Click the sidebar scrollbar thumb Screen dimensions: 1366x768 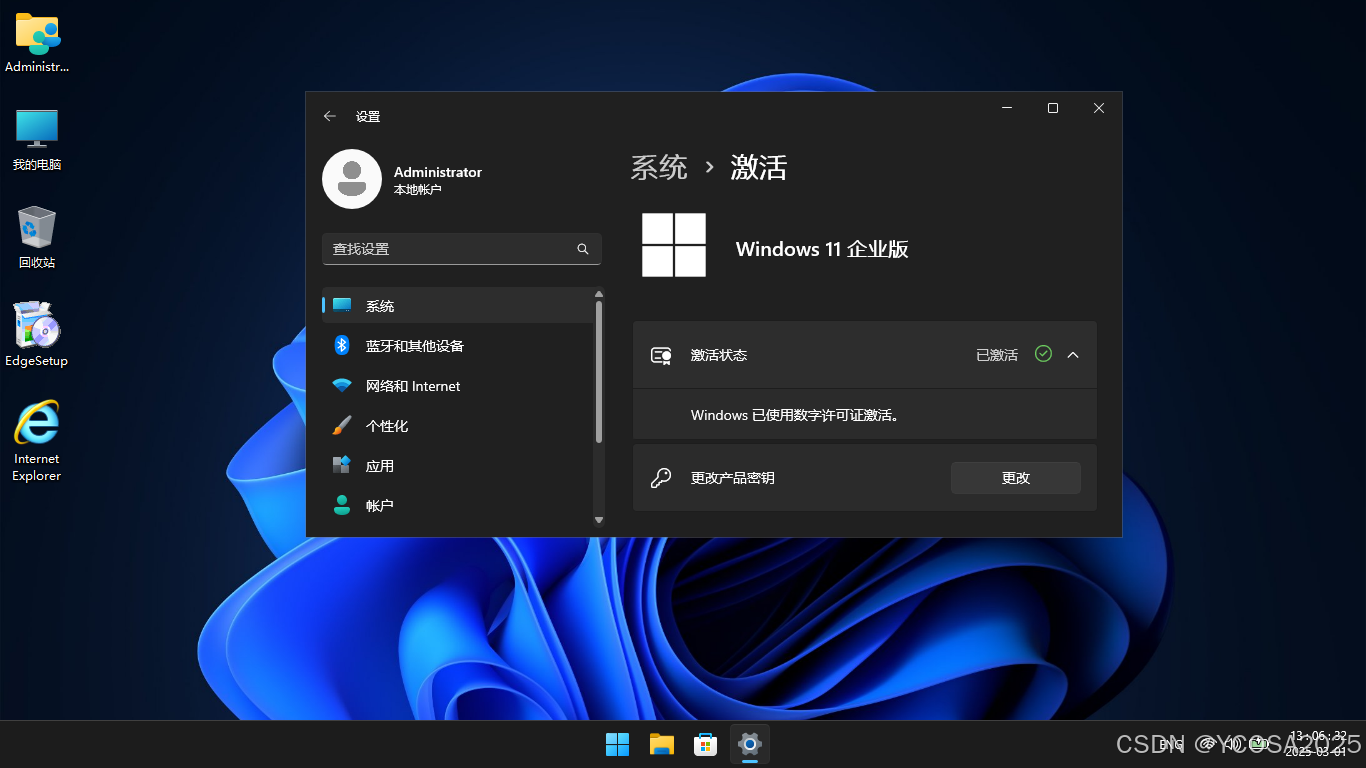click(599, 372)
